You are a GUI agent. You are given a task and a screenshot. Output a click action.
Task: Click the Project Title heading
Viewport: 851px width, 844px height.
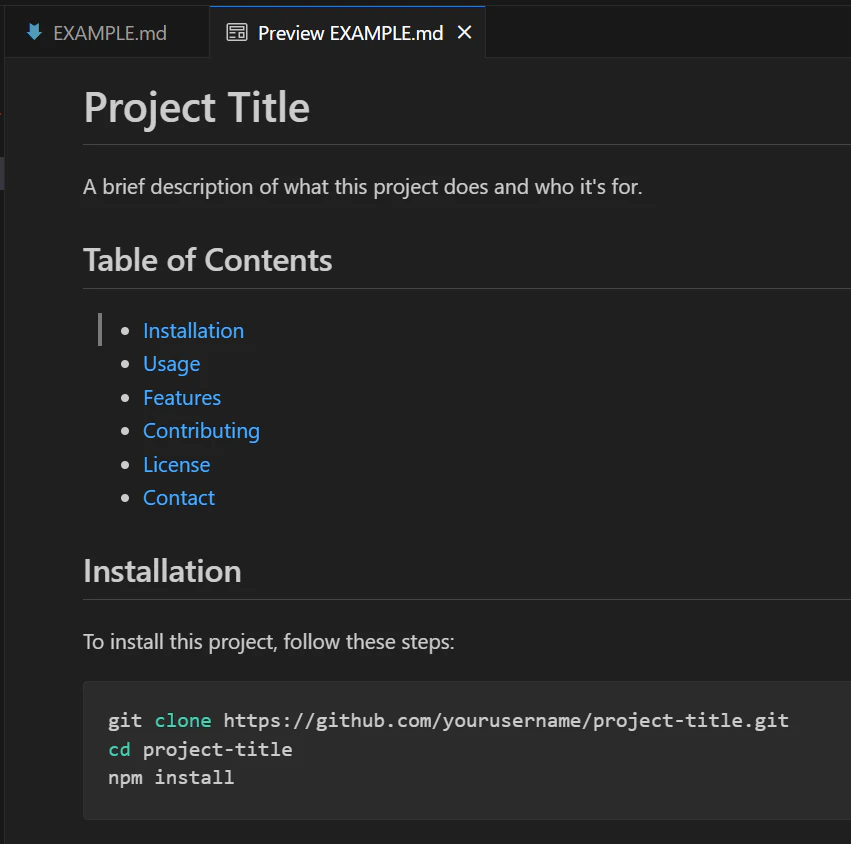coord(196,107)
